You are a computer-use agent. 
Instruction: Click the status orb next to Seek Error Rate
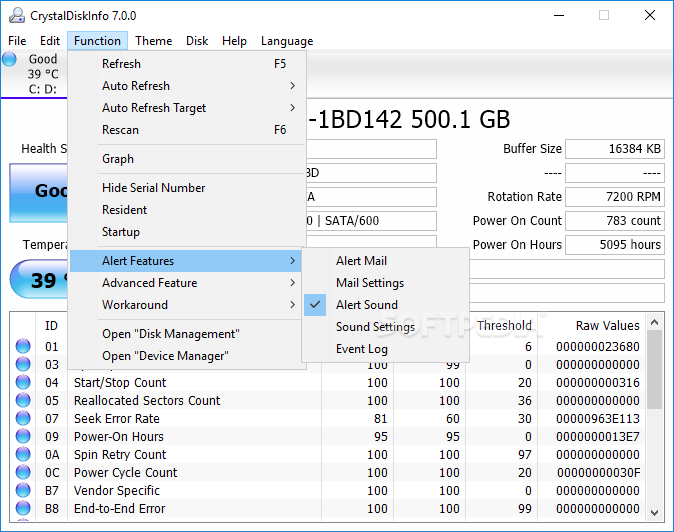click(x=23, y=419)
